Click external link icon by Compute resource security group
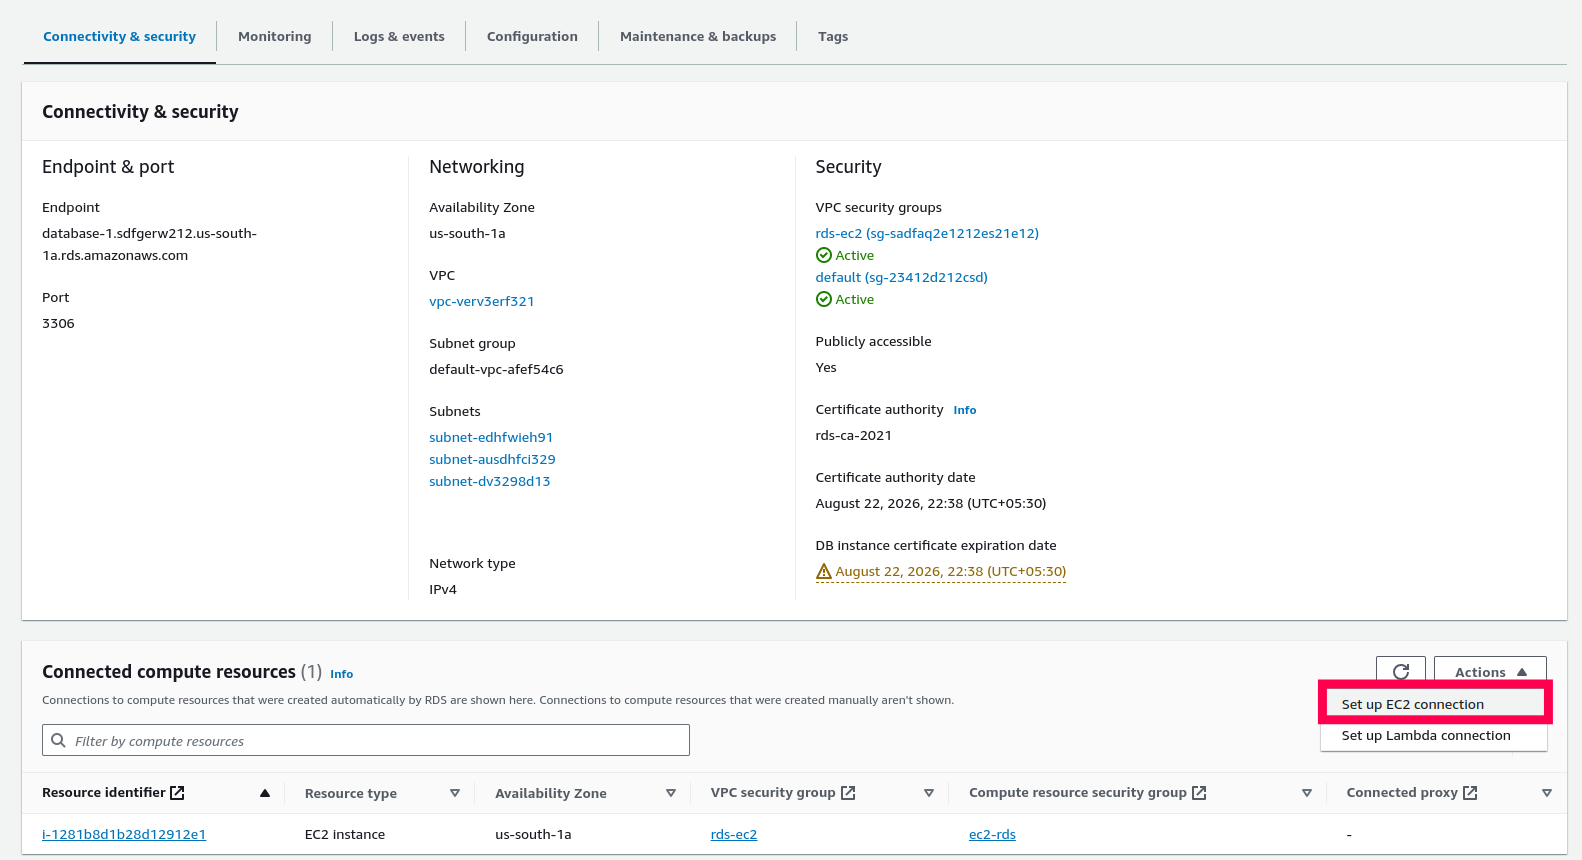The image size is (1582, 860). click(x=1199, y=793)
